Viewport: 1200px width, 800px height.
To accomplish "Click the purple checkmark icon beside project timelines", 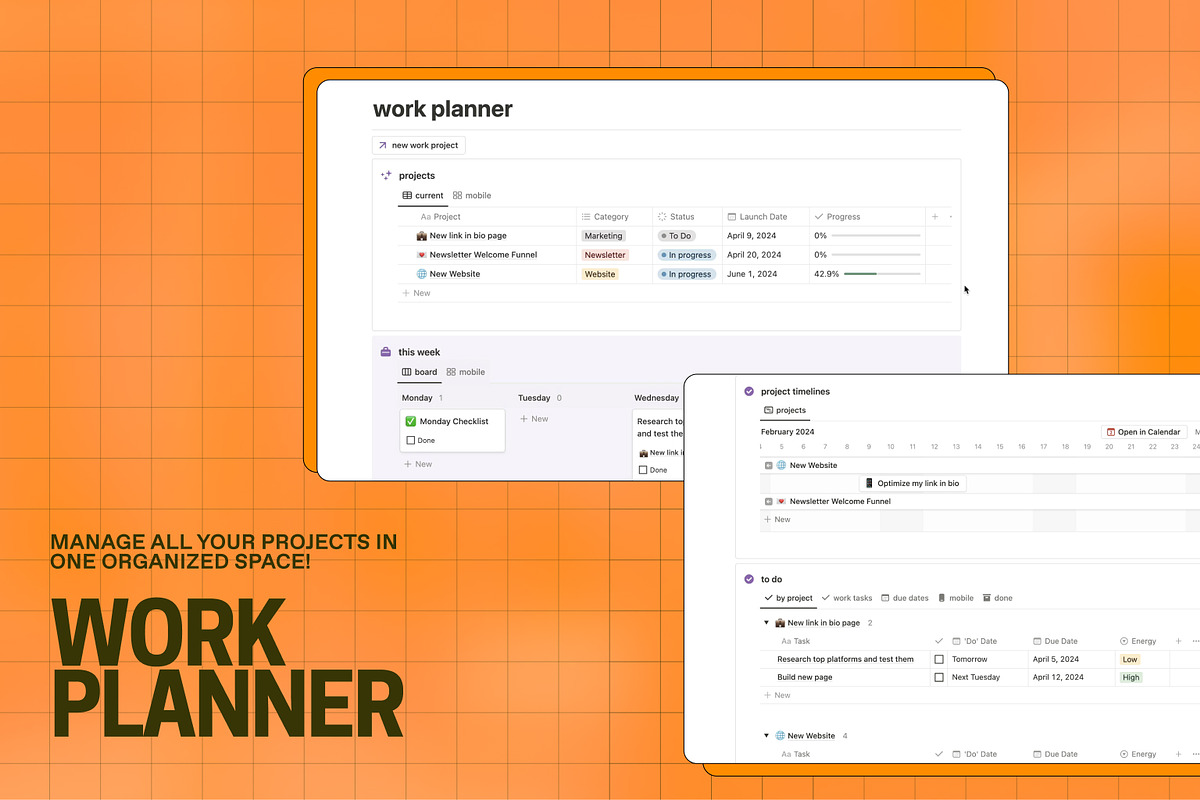I will click(x=749, y=391).
